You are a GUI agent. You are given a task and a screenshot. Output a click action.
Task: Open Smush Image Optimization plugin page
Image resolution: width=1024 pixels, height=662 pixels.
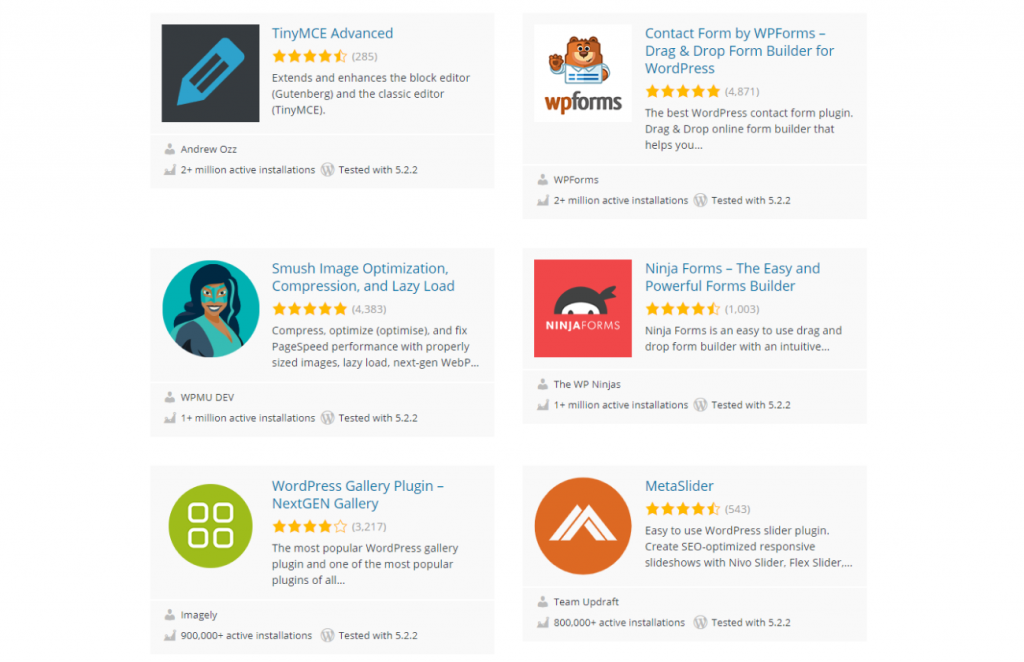pyautogui.click(x=362, y=277)
